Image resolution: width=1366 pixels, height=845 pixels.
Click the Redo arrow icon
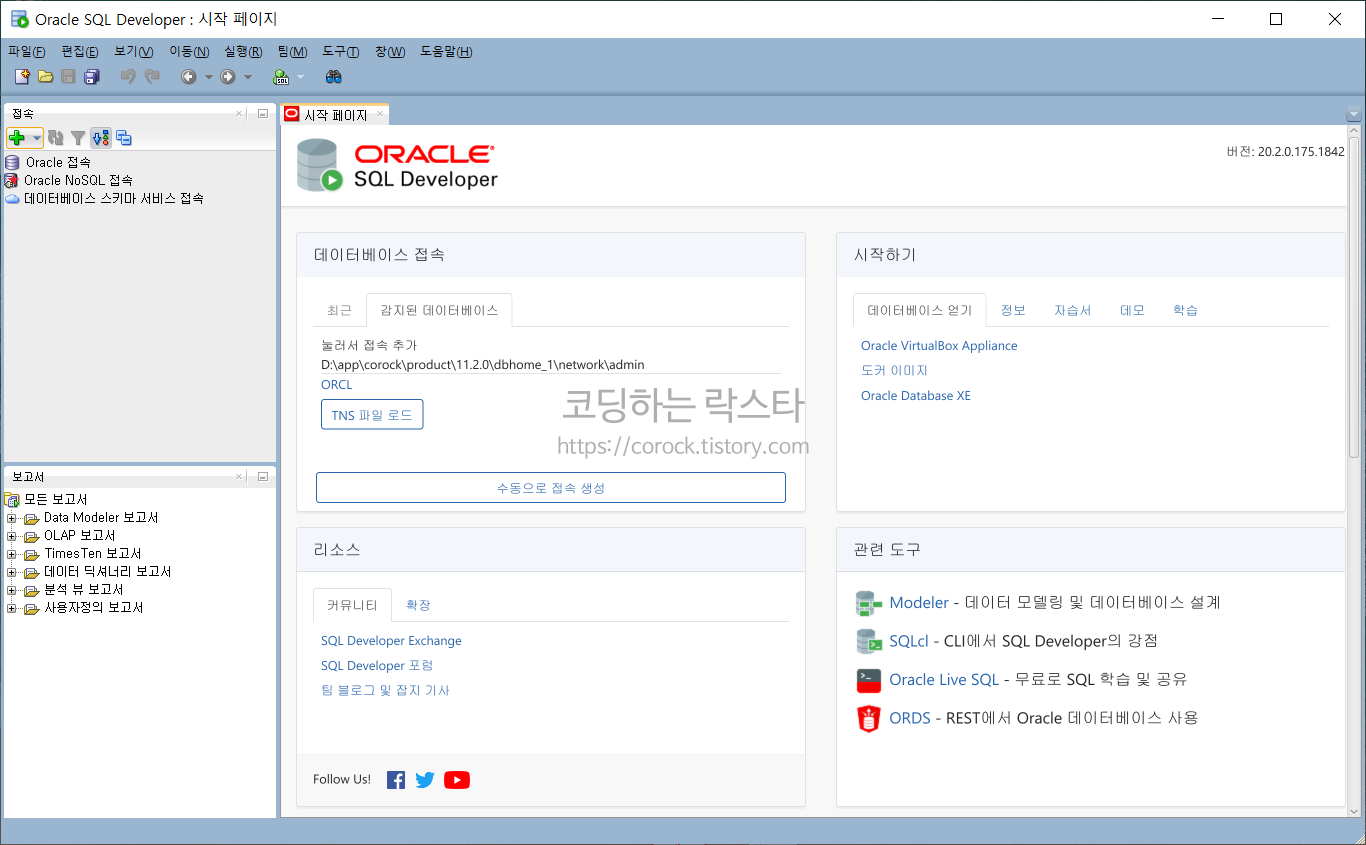pyautogui.click(x=152, y=76)
